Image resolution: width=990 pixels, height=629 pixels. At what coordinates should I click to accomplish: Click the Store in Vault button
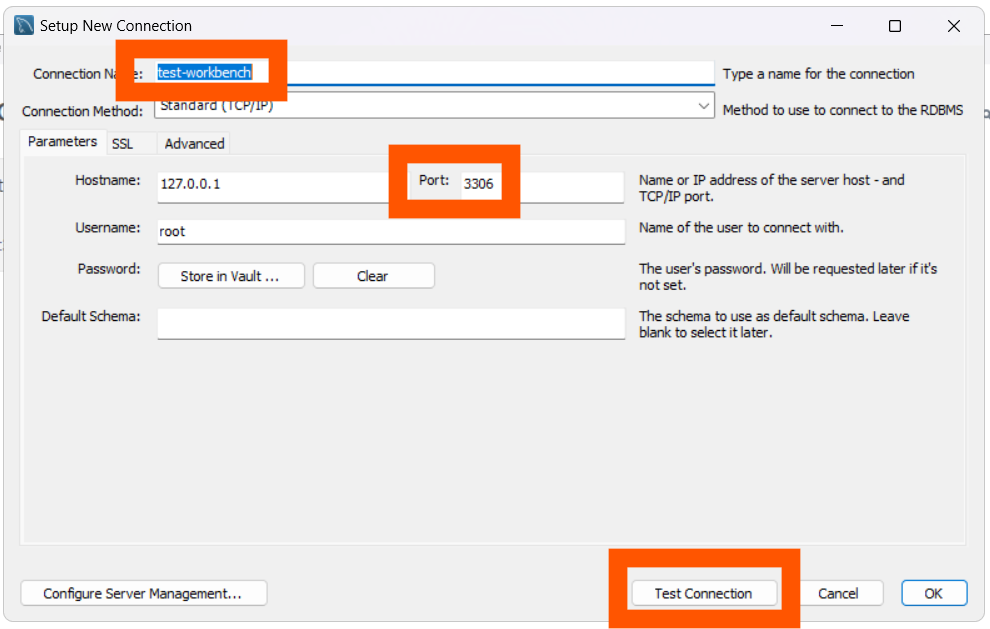(x=231, y=276)
